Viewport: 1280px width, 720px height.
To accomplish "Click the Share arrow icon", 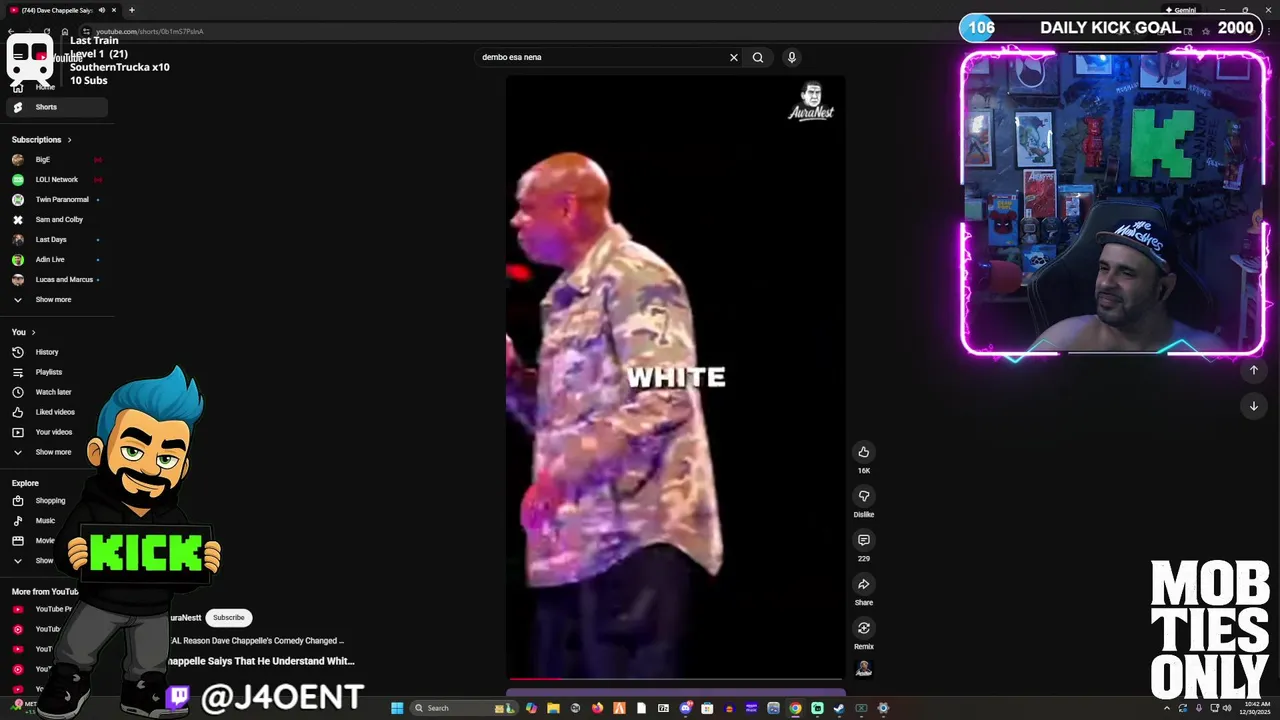I will (x=864, y=584).
